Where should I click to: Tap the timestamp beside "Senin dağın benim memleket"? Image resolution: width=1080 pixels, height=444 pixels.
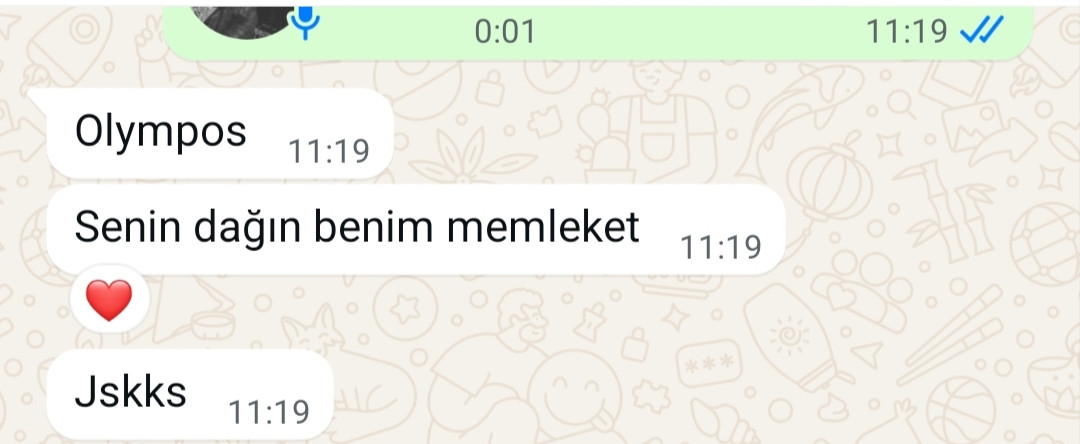click(x=720, y=247)
